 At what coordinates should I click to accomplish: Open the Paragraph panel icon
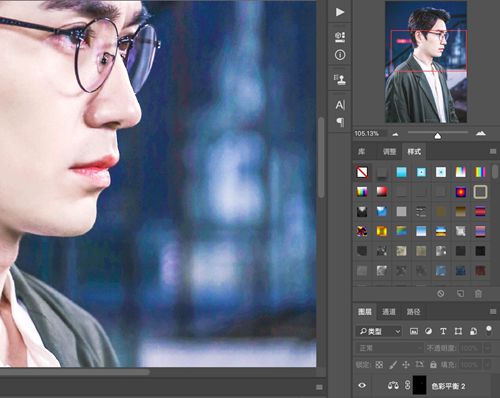point(340,122)
